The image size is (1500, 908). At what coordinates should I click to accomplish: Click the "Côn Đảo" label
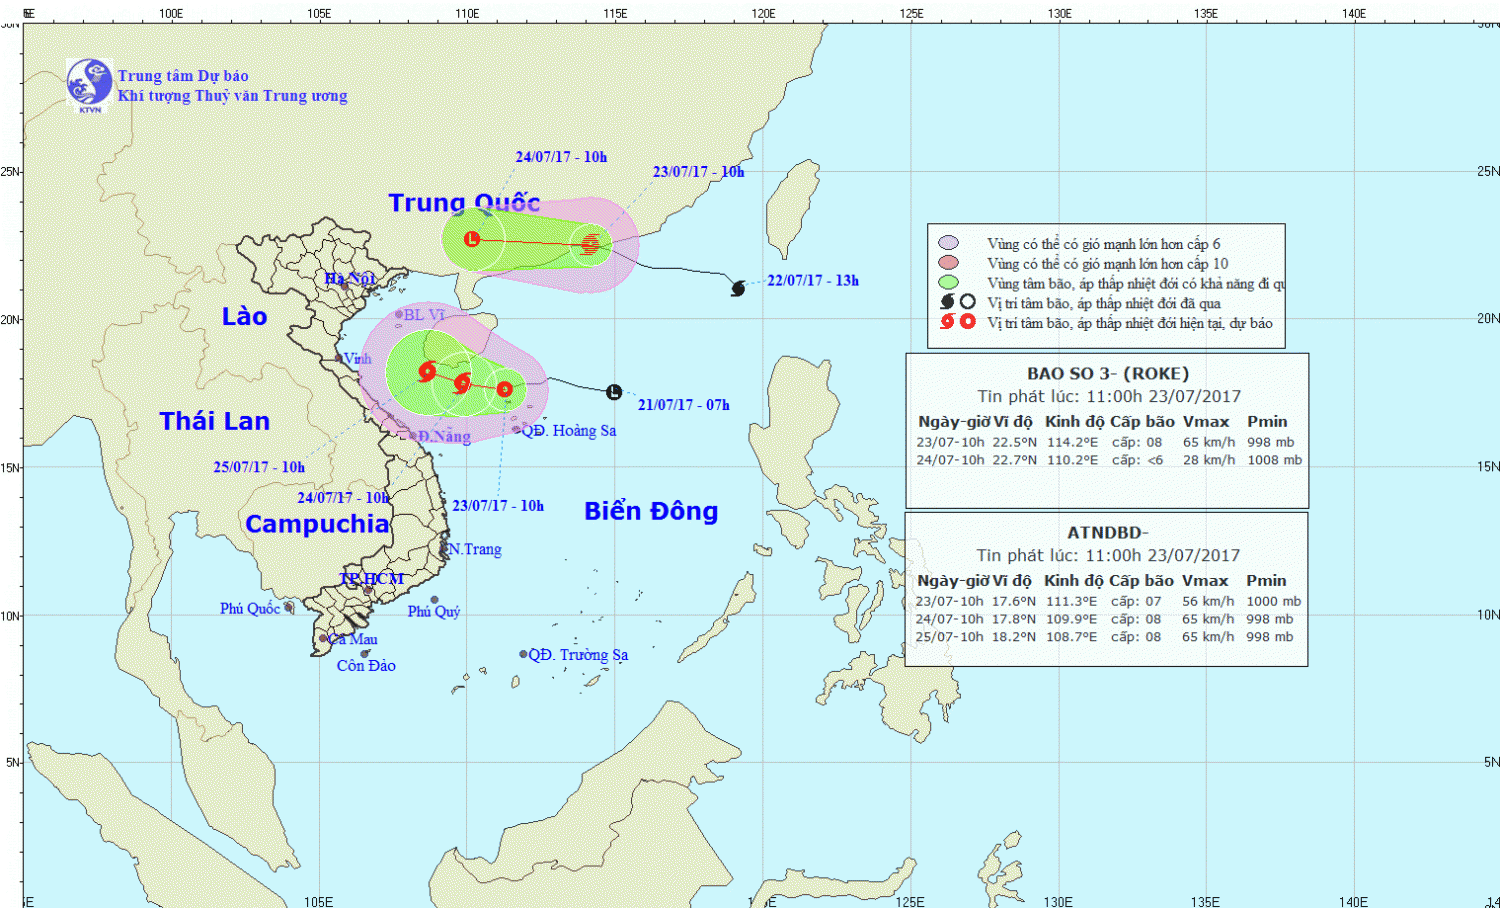(x=366, y=666)
